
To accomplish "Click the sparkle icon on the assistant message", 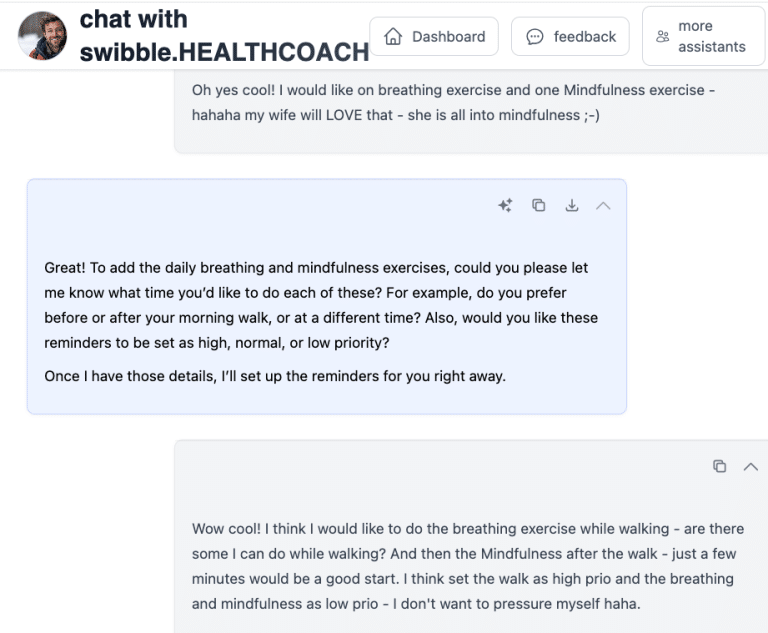I will point(505,205).
